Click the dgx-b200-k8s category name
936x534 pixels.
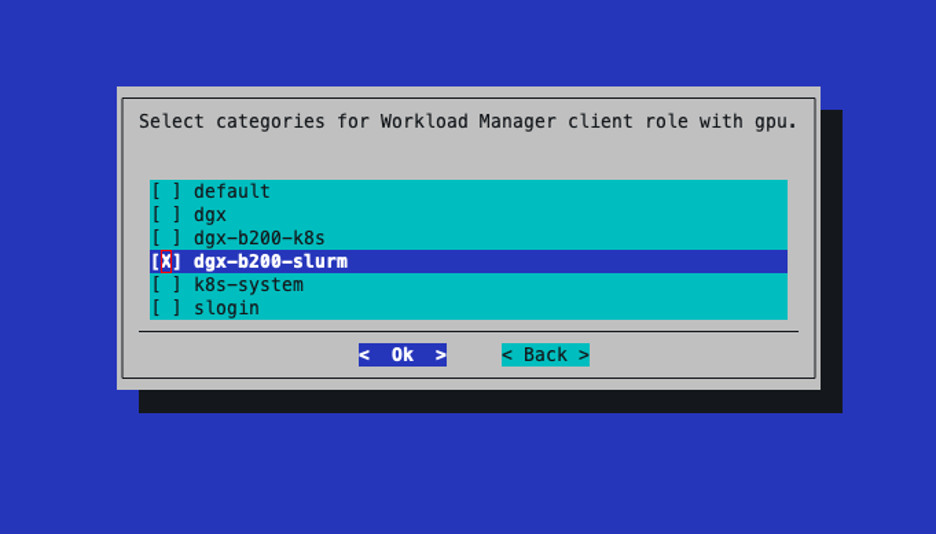(259, 238)
